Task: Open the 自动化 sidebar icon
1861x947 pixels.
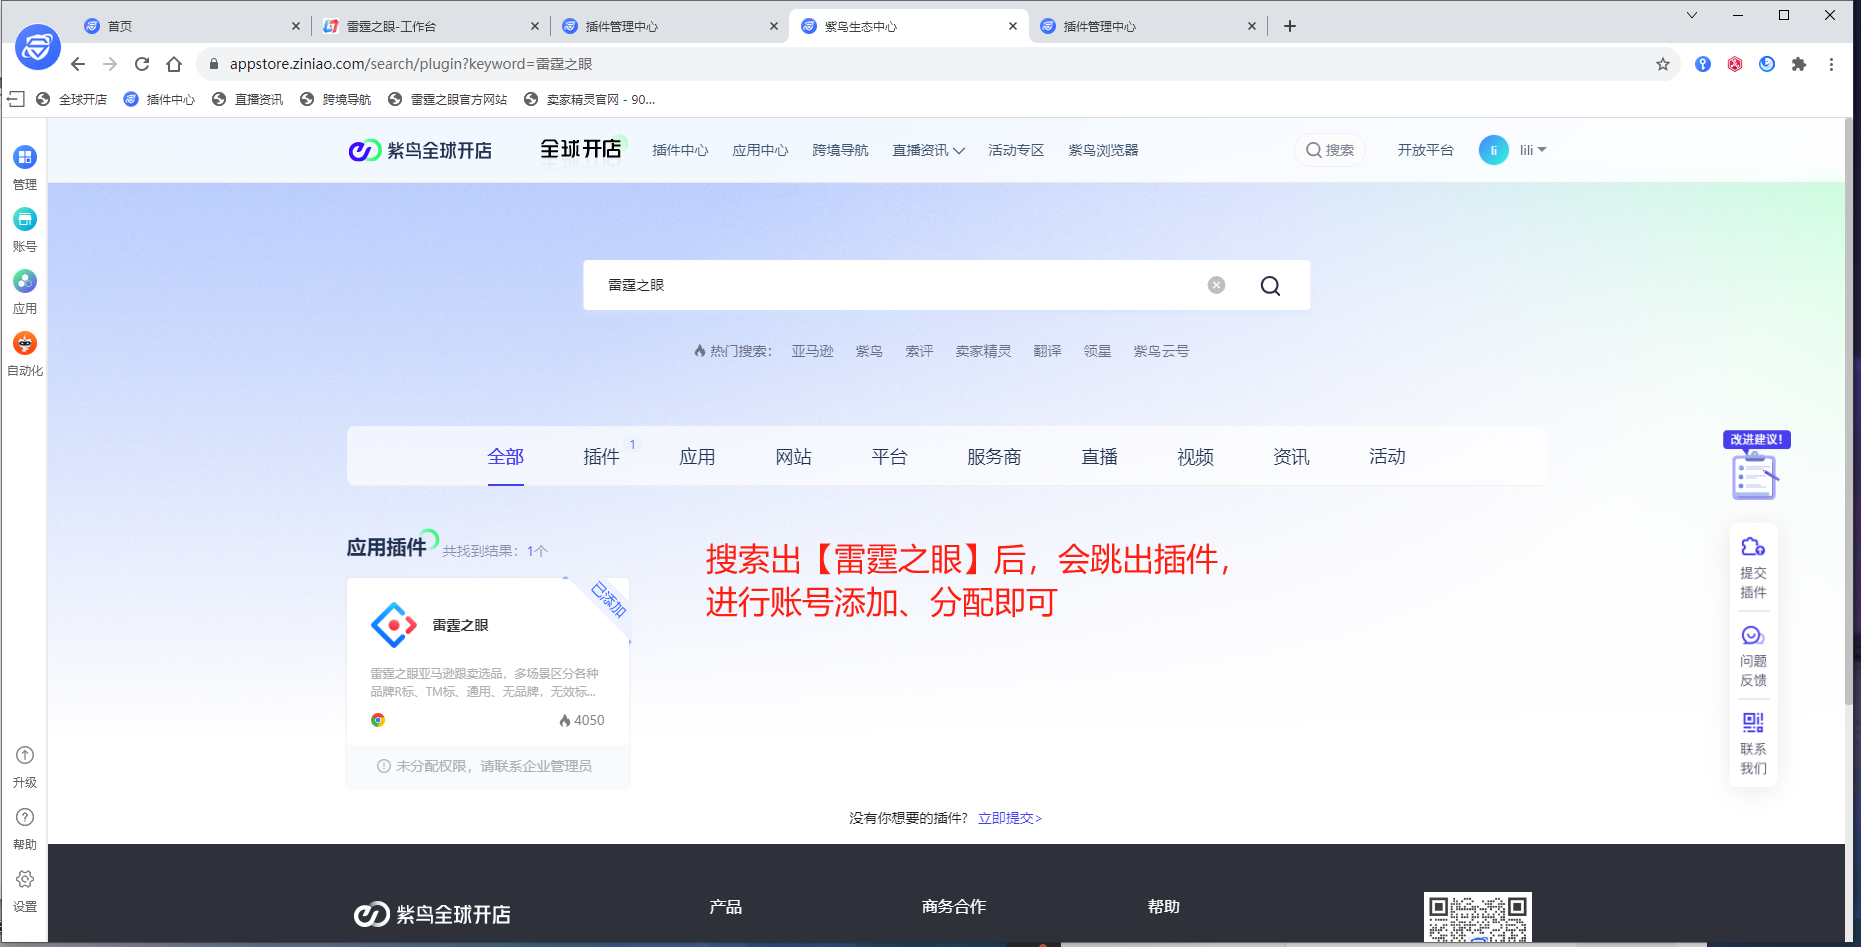Action: [x=25, y=344]
